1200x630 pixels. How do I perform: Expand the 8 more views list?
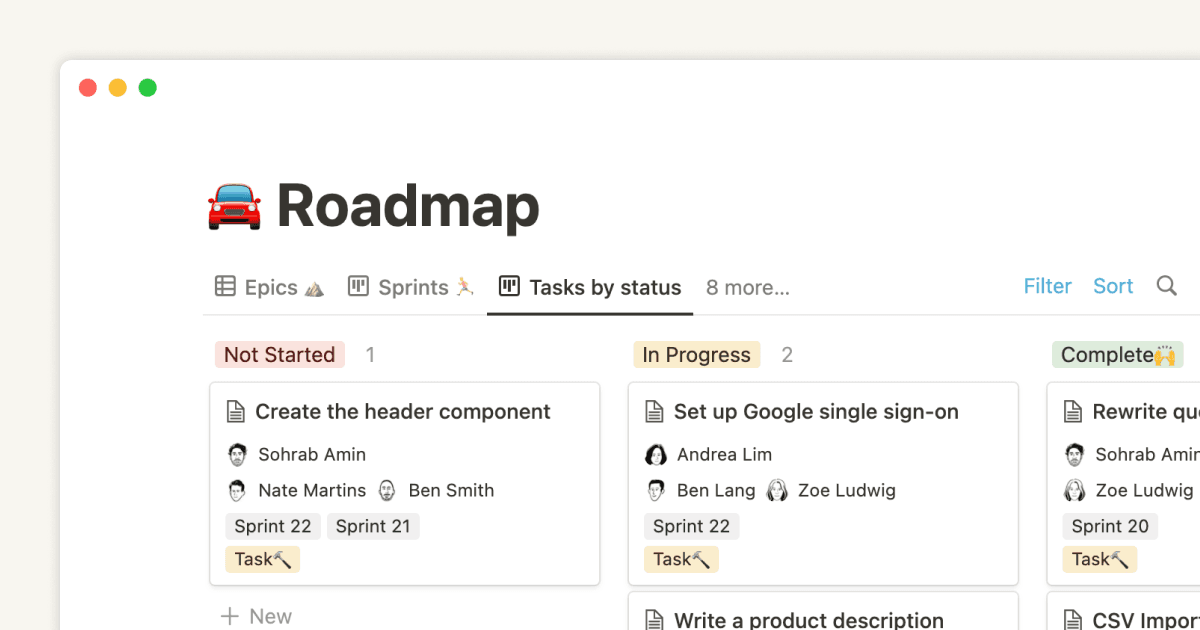pos(747,287)
